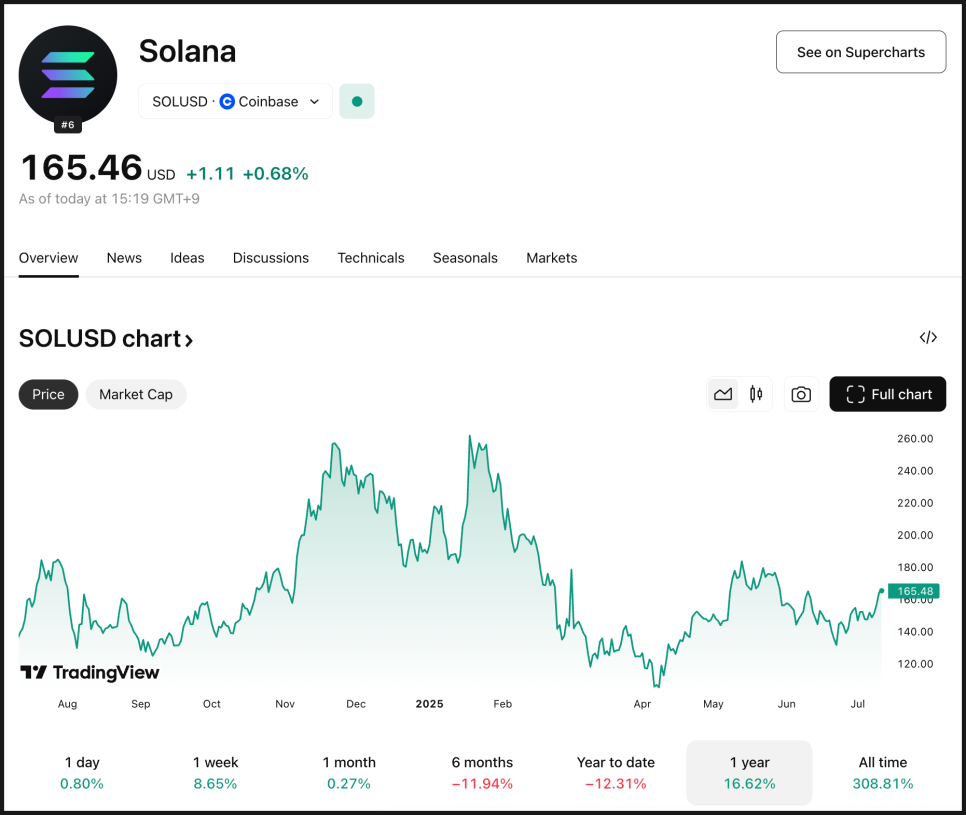Choose the All time range option
This screenshot has width=966, height=815.
point(882,772)
